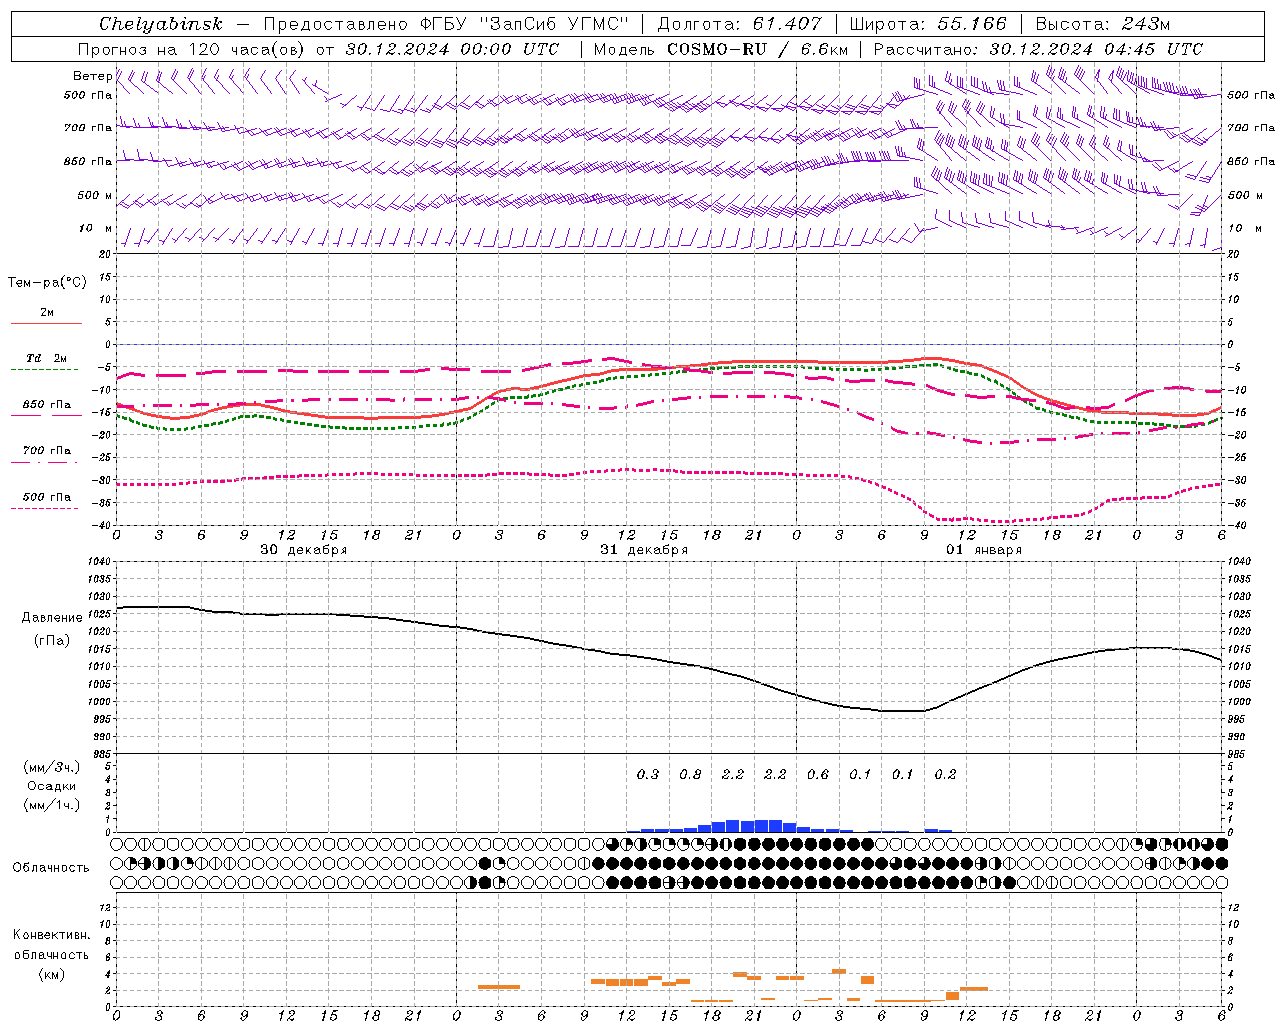Click the 'Модель COSMO-RU / 6.6км' model text
1280x1024 pixels.
click(720, 49)
